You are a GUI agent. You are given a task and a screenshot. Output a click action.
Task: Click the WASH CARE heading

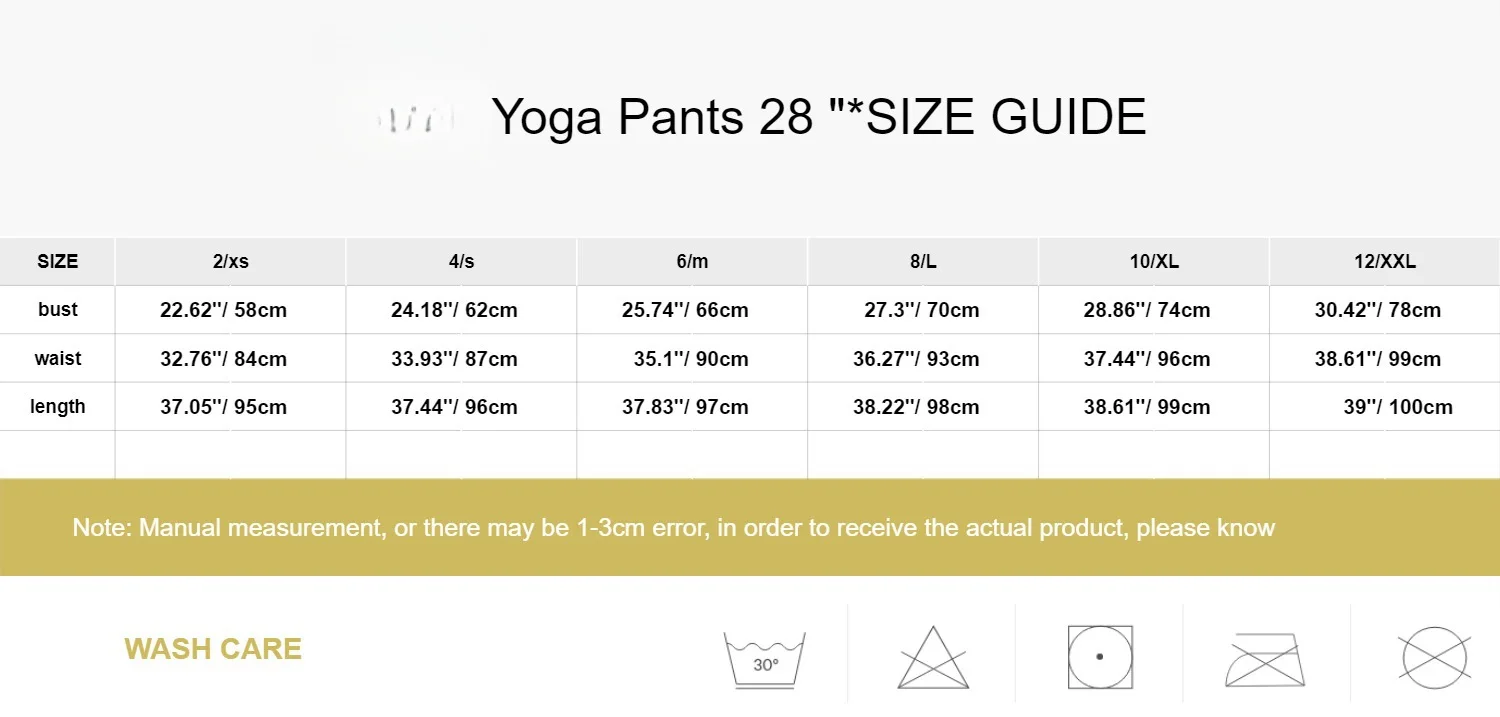(x=213, y=649)
